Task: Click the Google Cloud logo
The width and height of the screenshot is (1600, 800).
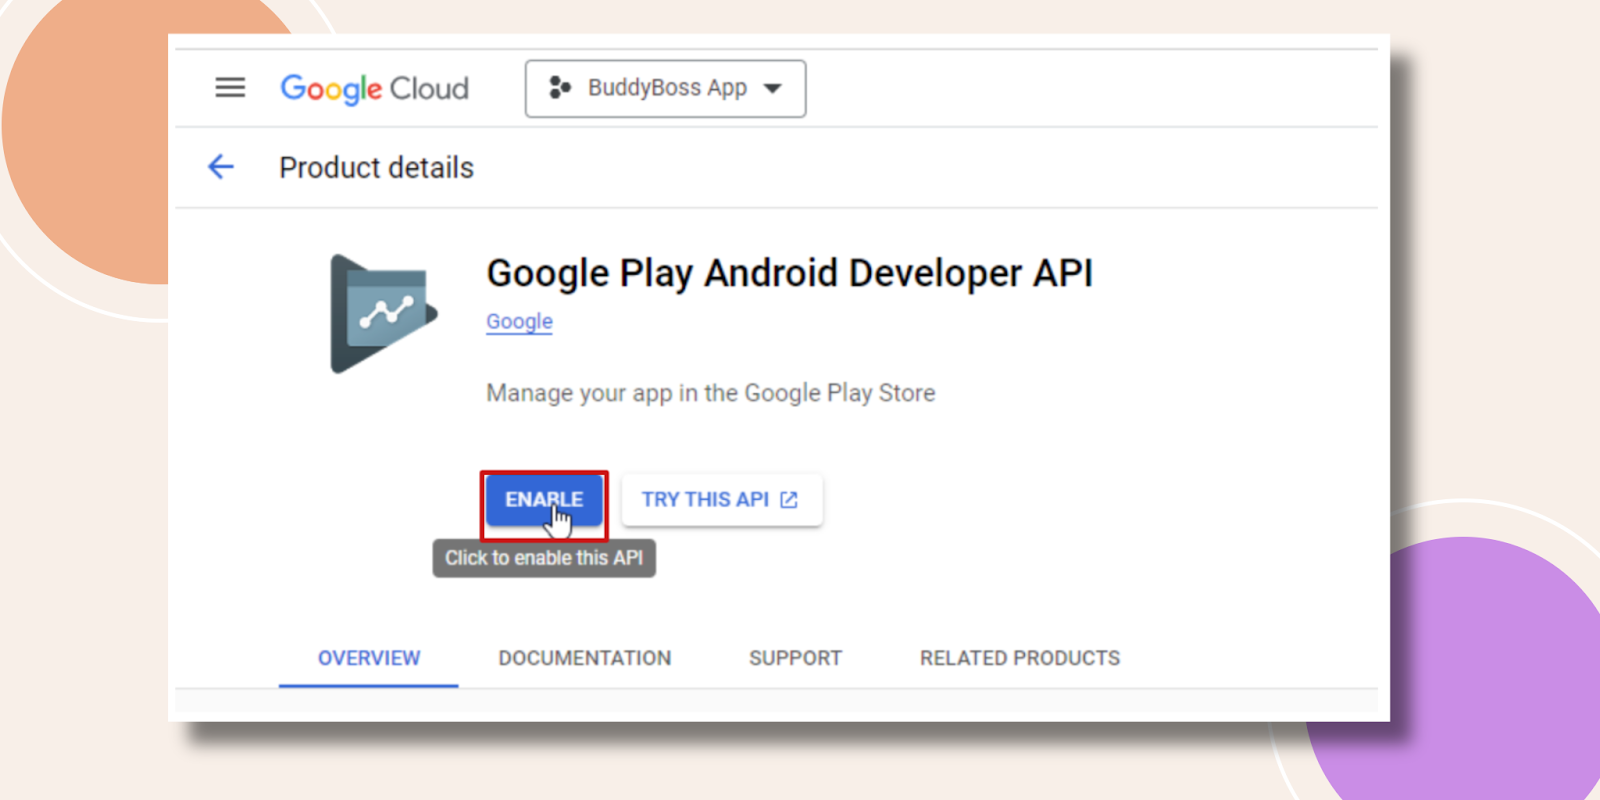Action: tap(374, 89)
